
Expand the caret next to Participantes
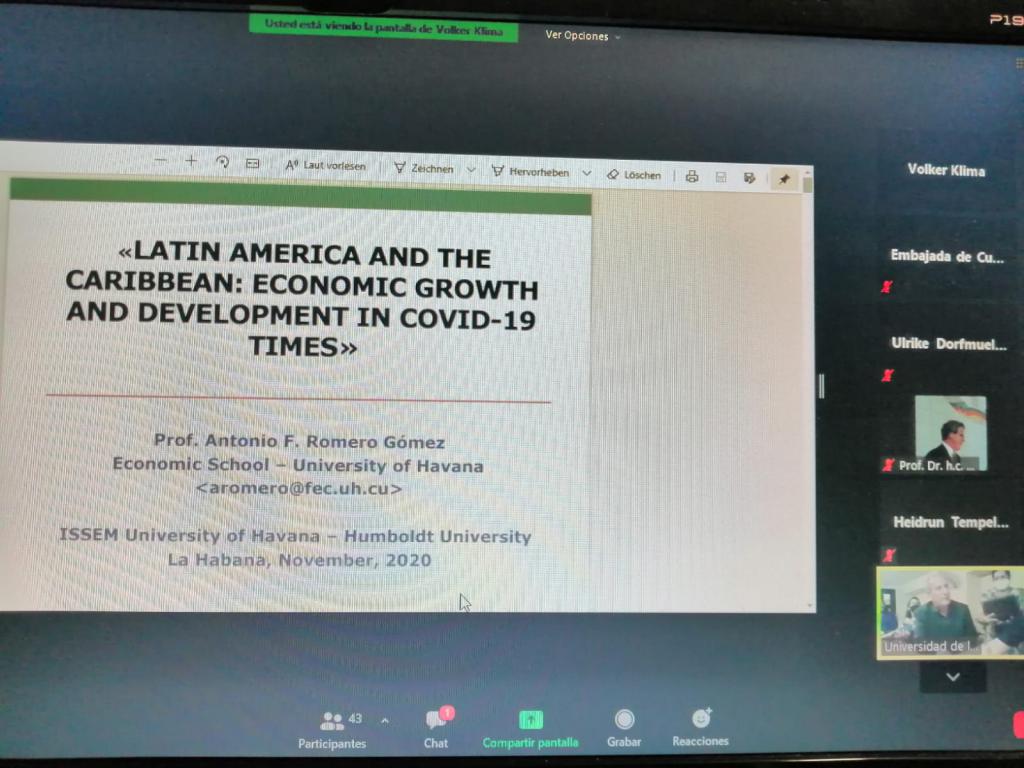point(385,721)
